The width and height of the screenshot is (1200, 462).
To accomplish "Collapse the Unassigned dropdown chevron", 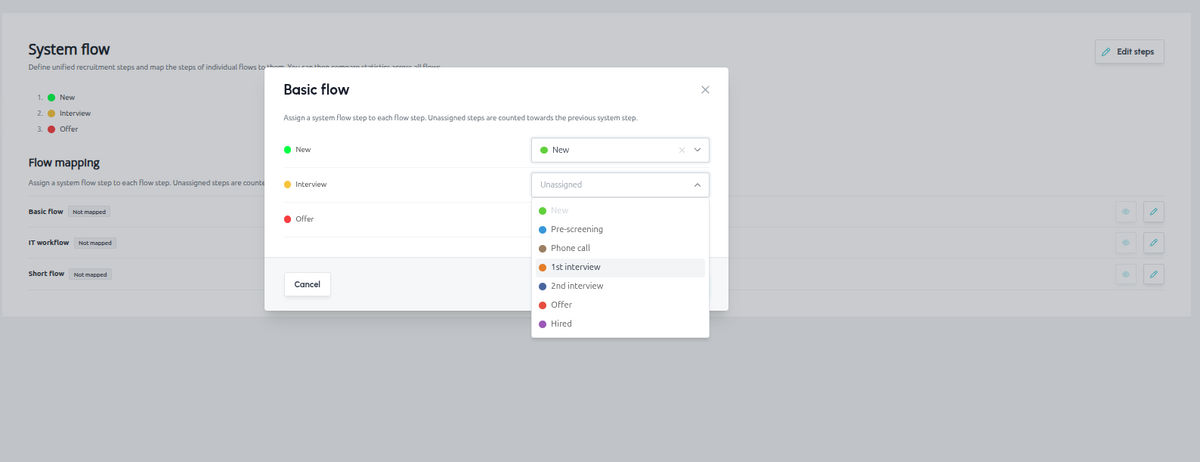I will [697, 185].
